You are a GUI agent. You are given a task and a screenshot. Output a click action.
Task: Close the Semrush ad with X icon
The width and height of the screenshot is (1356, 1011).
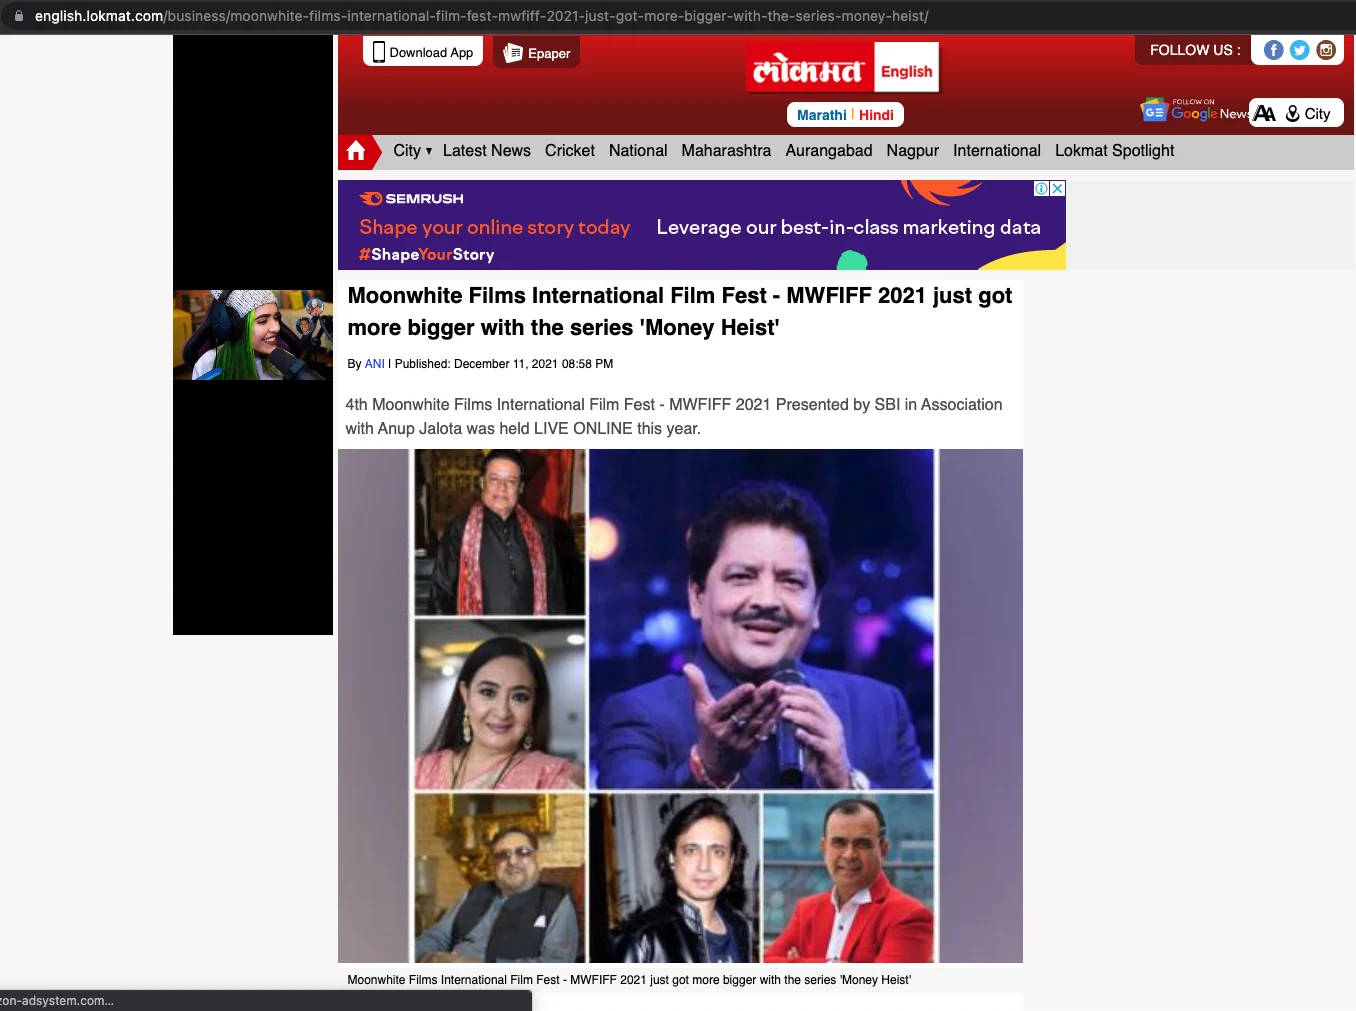click(1058, 188)
